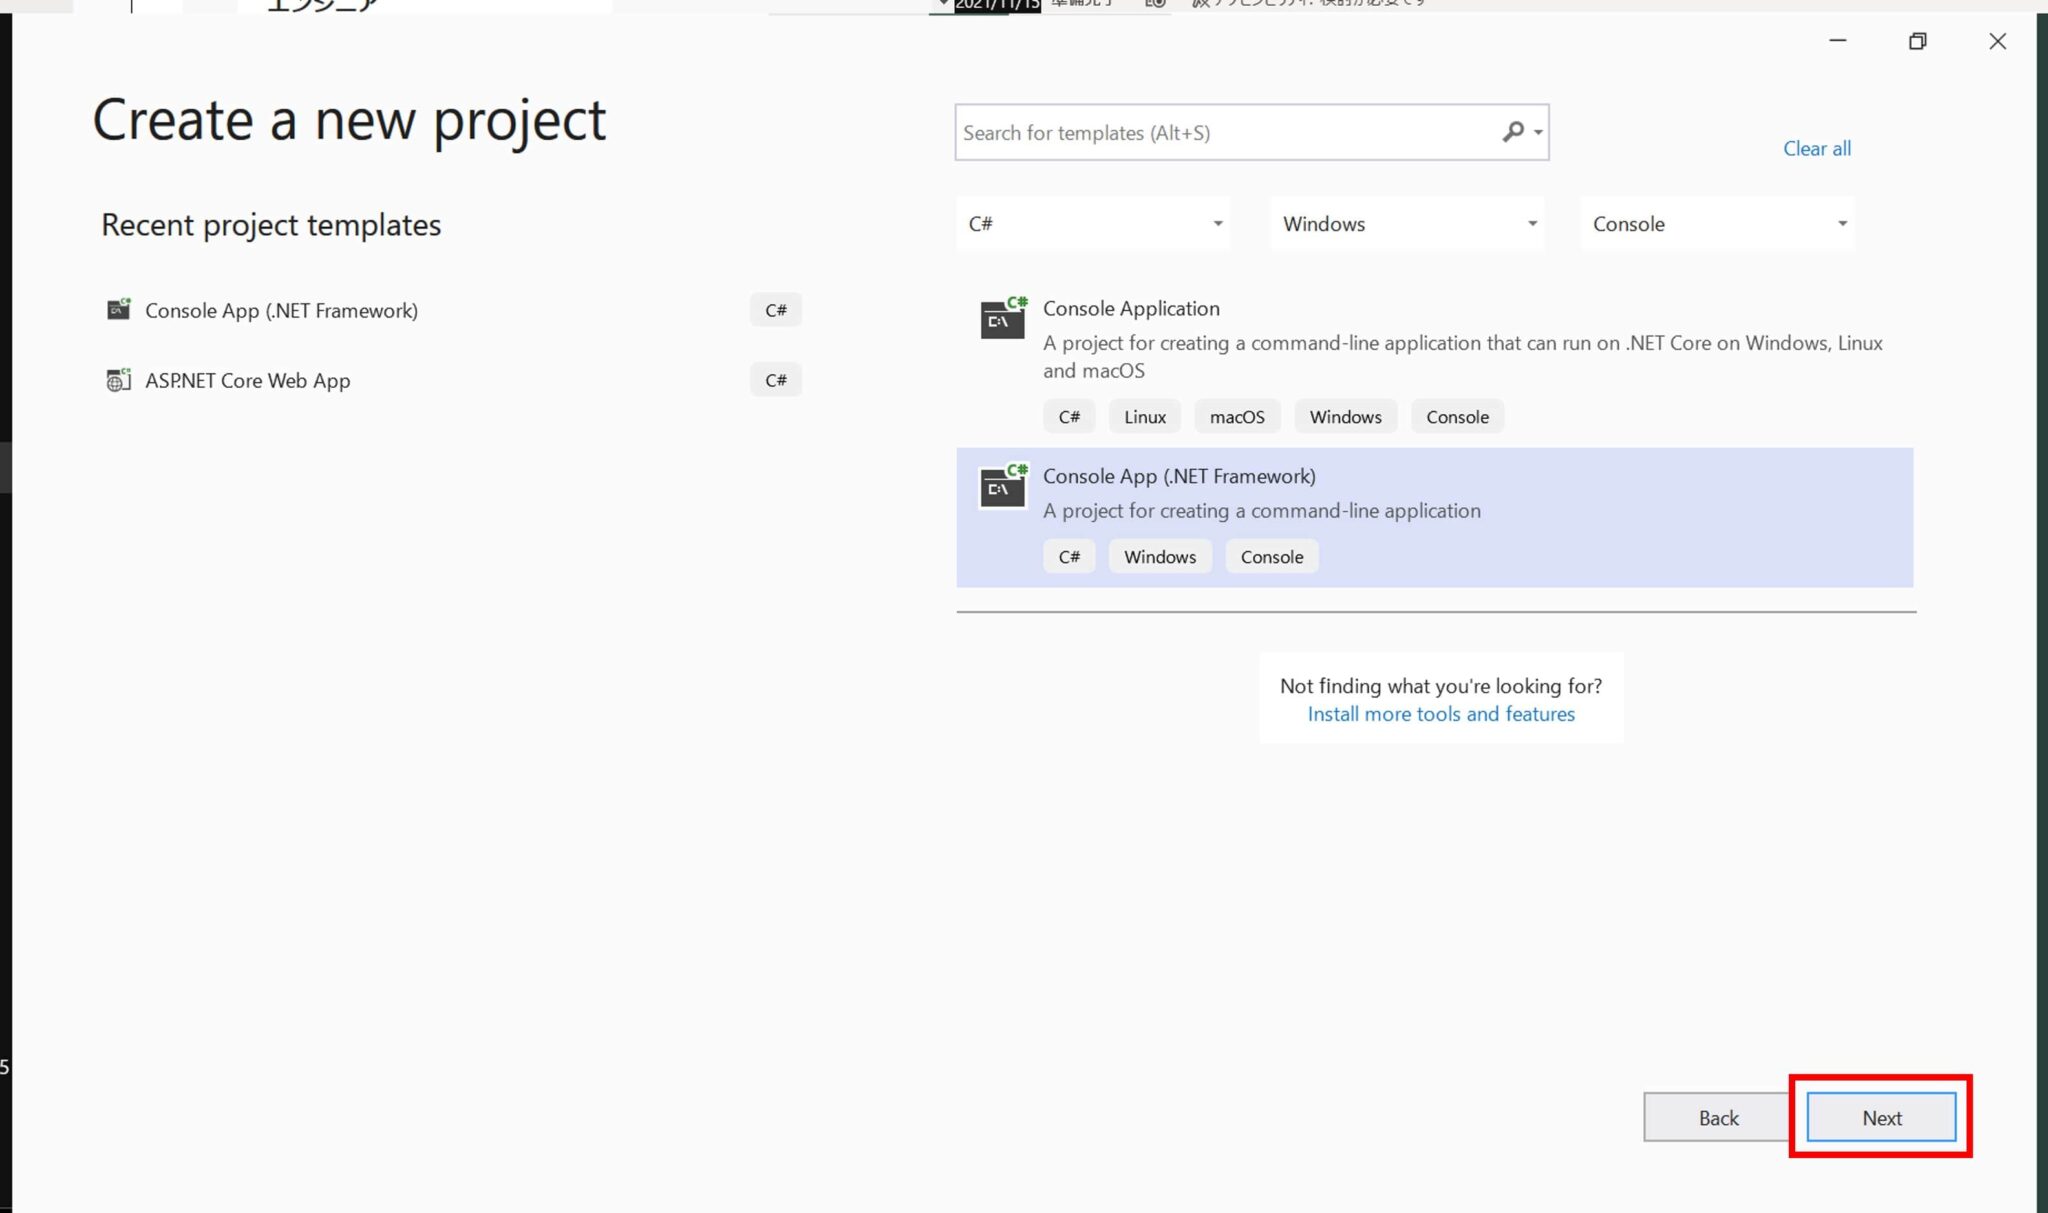The width and height of the screenshot is (2048, 1213).
Task: Click the Linux tag under Console Application
Action: (1144, 416)
